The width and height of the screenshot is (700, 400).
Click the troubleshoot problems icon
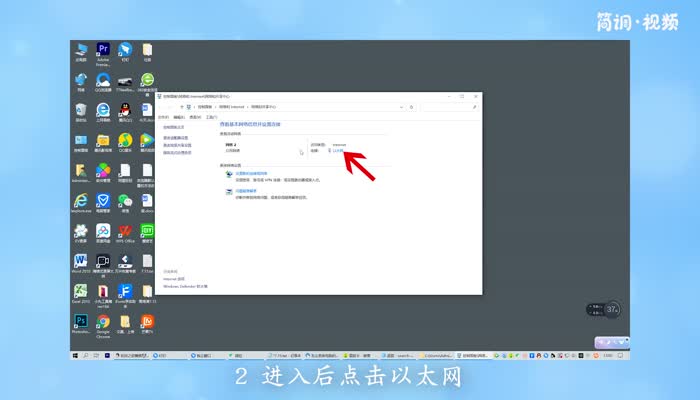pyautogui.click(x=229, y=192)
